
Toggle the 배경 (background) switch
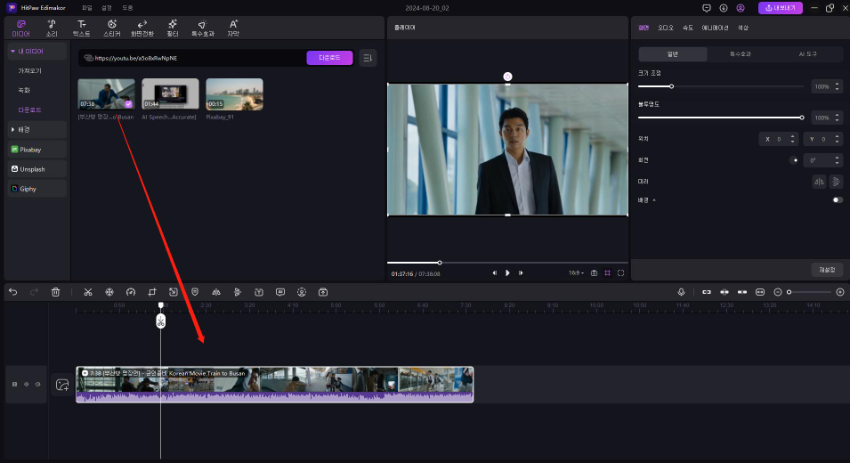point(837,200)
